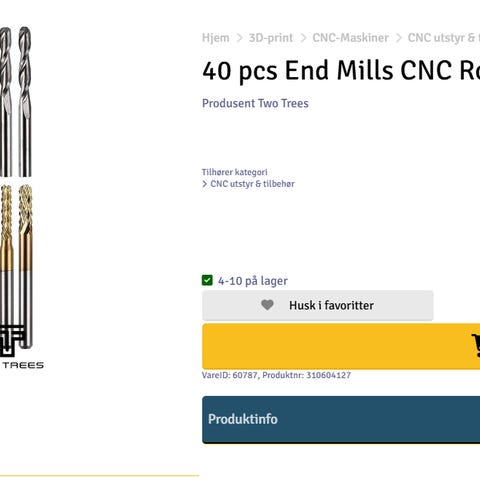Image resolution: width=480 pixels, height=480 pixels.
Task: Click the chevron after 3D-print breadcrumb
Action: 303,38
